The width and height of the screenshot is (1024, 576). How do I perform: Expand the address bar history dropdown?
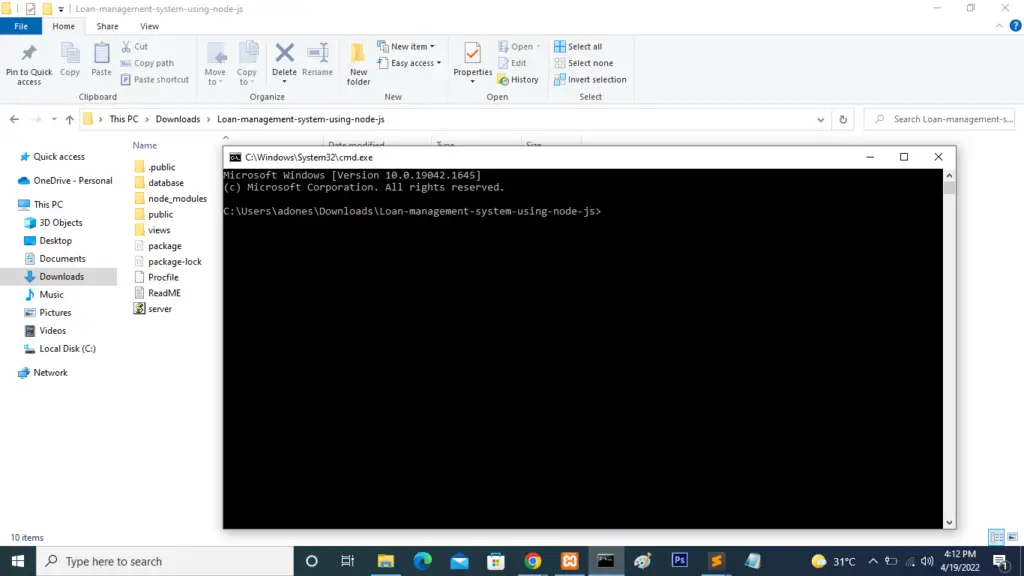pyautogui.click(x=822, y=119)
